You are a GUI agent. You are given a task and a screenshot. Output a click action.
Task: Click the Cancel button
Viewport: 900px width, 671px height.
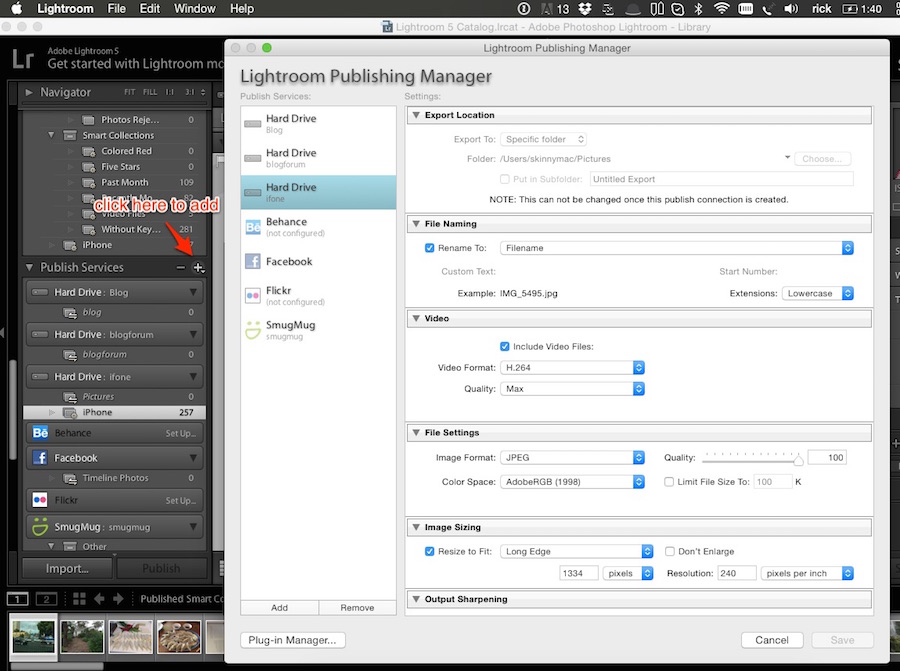(772, 640)
